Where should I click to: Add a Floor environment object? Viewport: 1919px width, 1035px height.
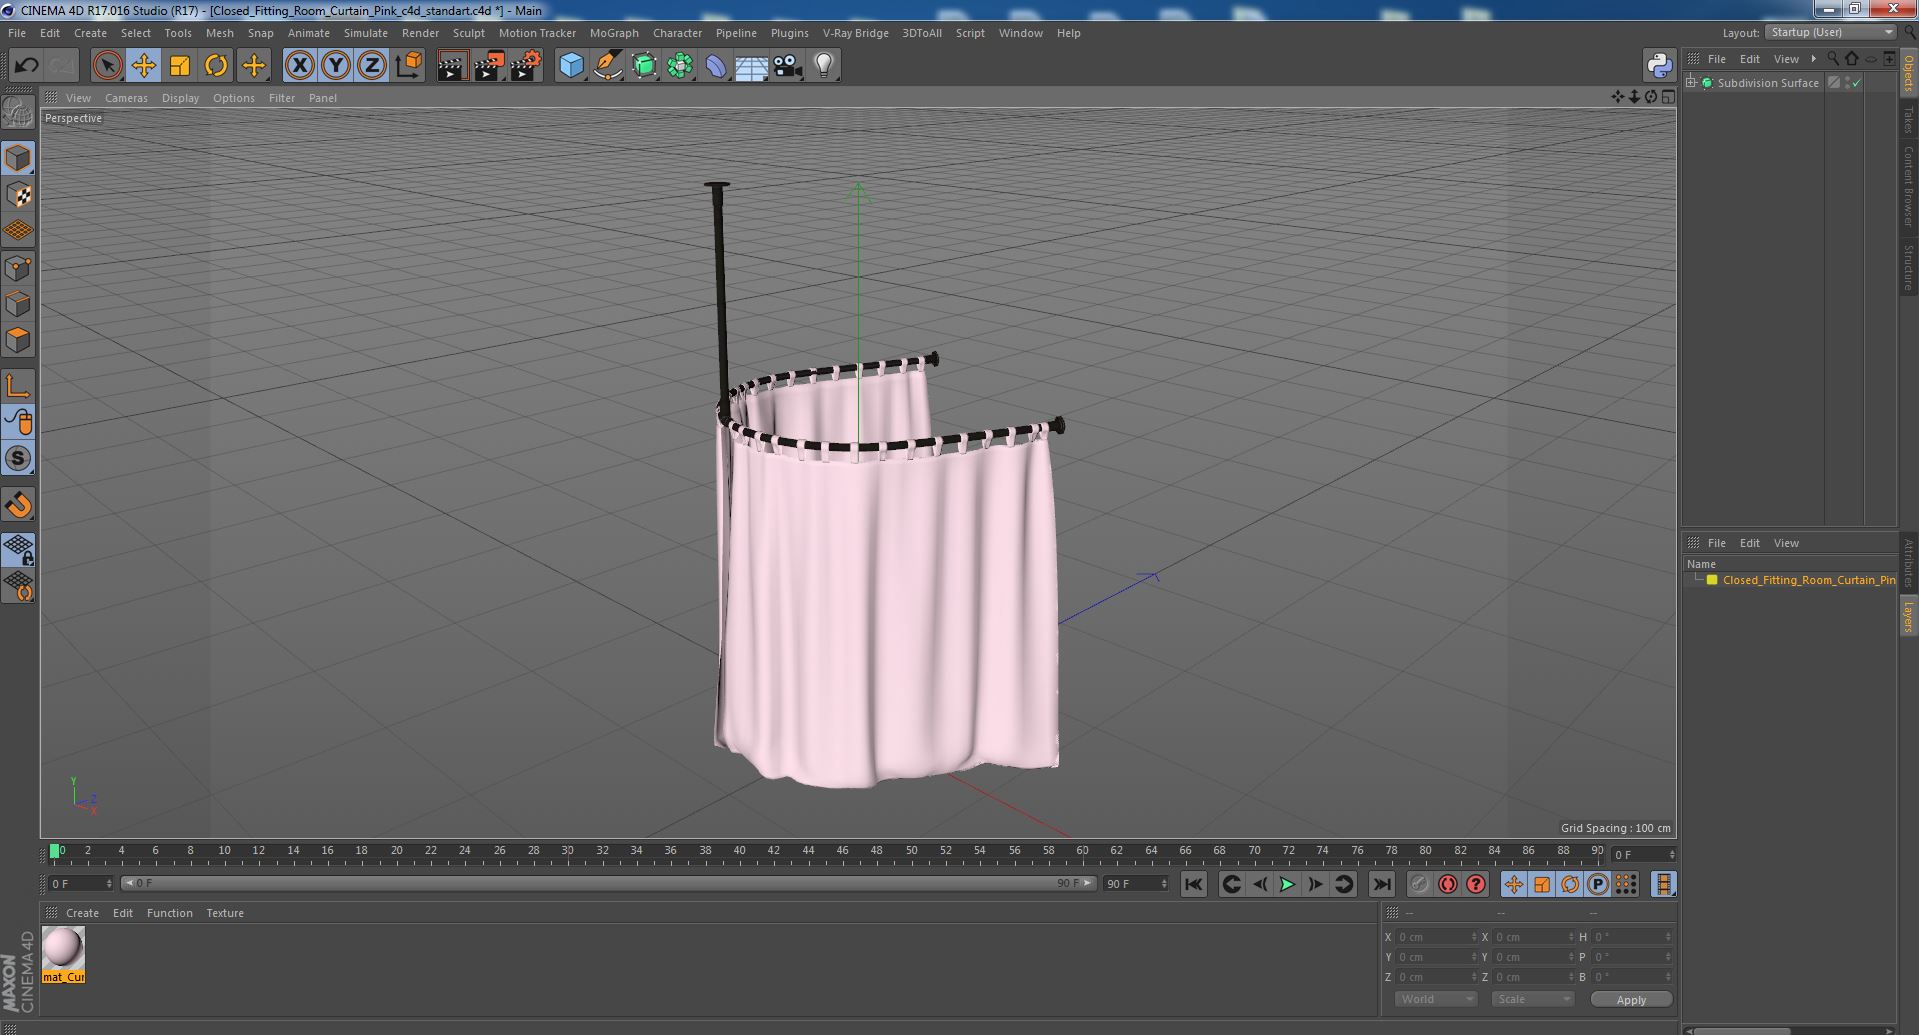751,66
